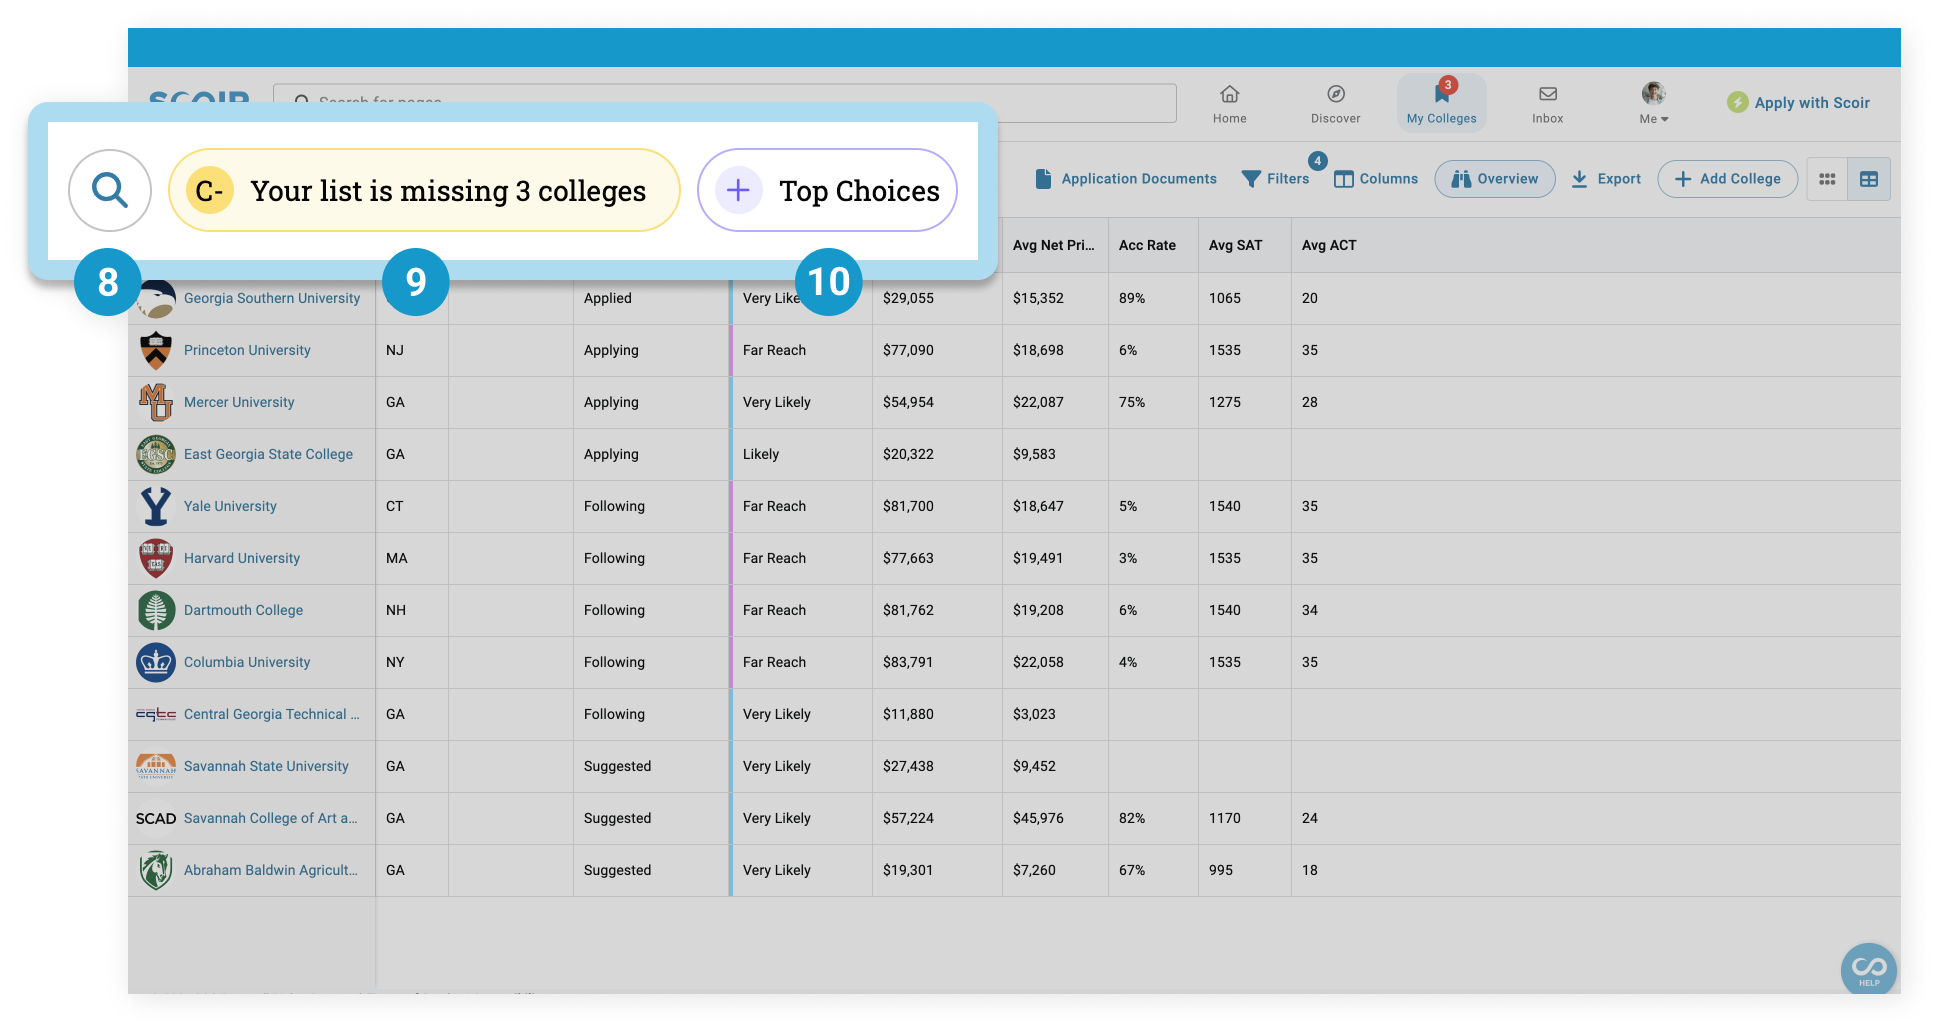Select Mercer's Applying status cell

coord(651,402)
